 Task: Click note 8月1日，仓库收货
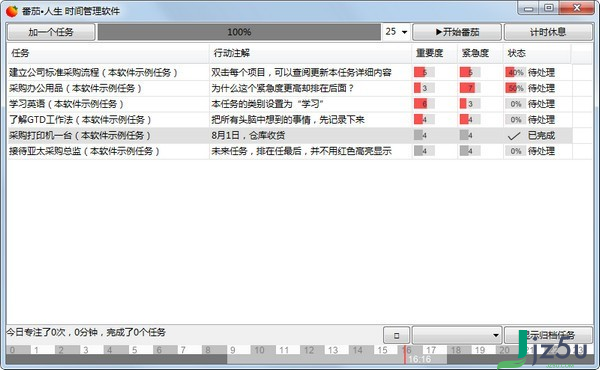[x=248, y=135]
